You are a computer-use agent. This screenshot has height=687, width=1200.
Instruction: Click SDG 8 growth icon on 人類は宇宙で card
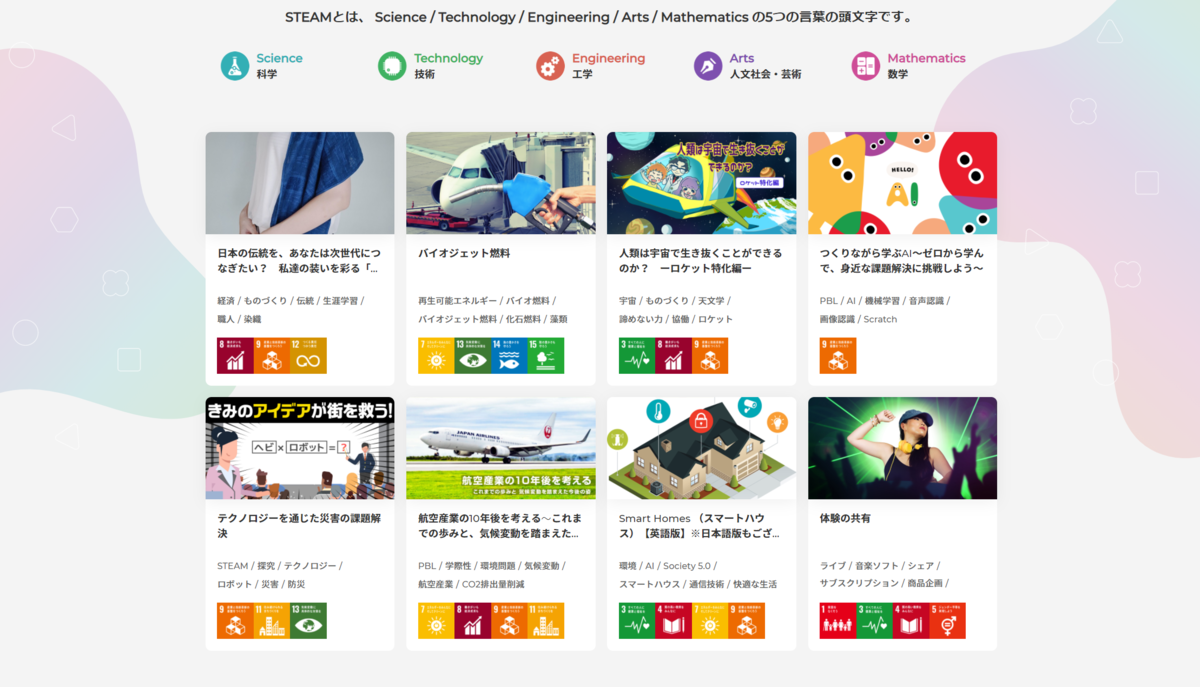pos(674,356)
